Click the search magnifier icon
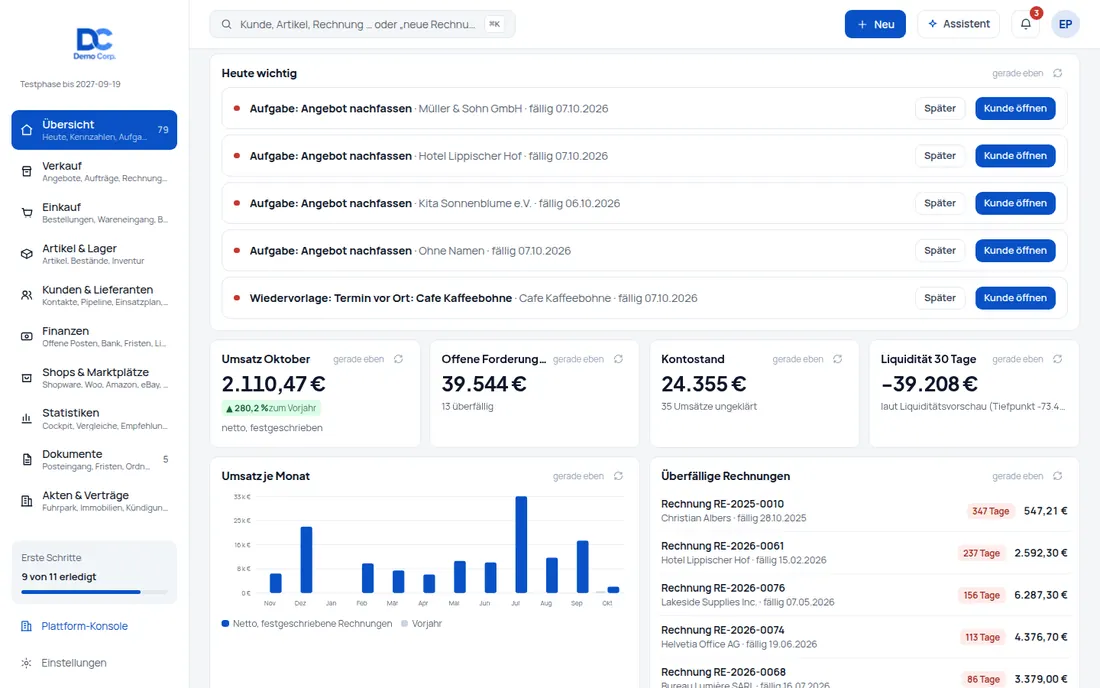Image resolution: width=1100 pixels, height=688 pixels. click(227, 24)
